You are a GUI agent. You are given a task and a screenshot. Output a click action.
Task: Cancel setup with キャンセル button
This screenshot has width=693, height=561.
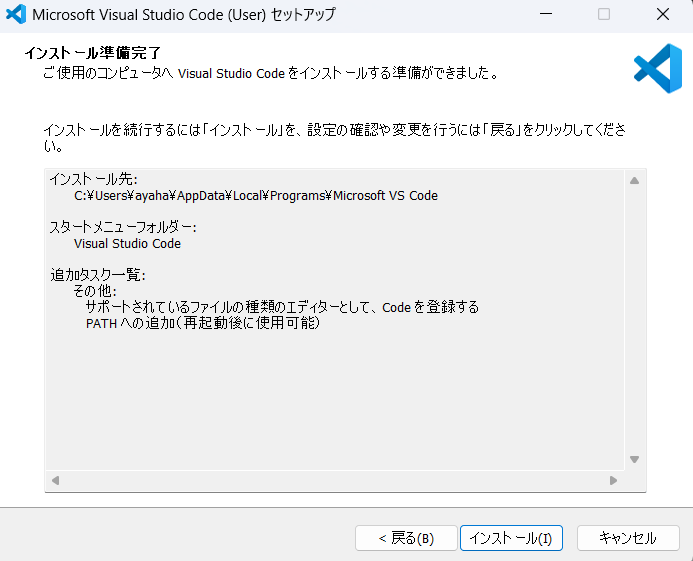[628, 538]
